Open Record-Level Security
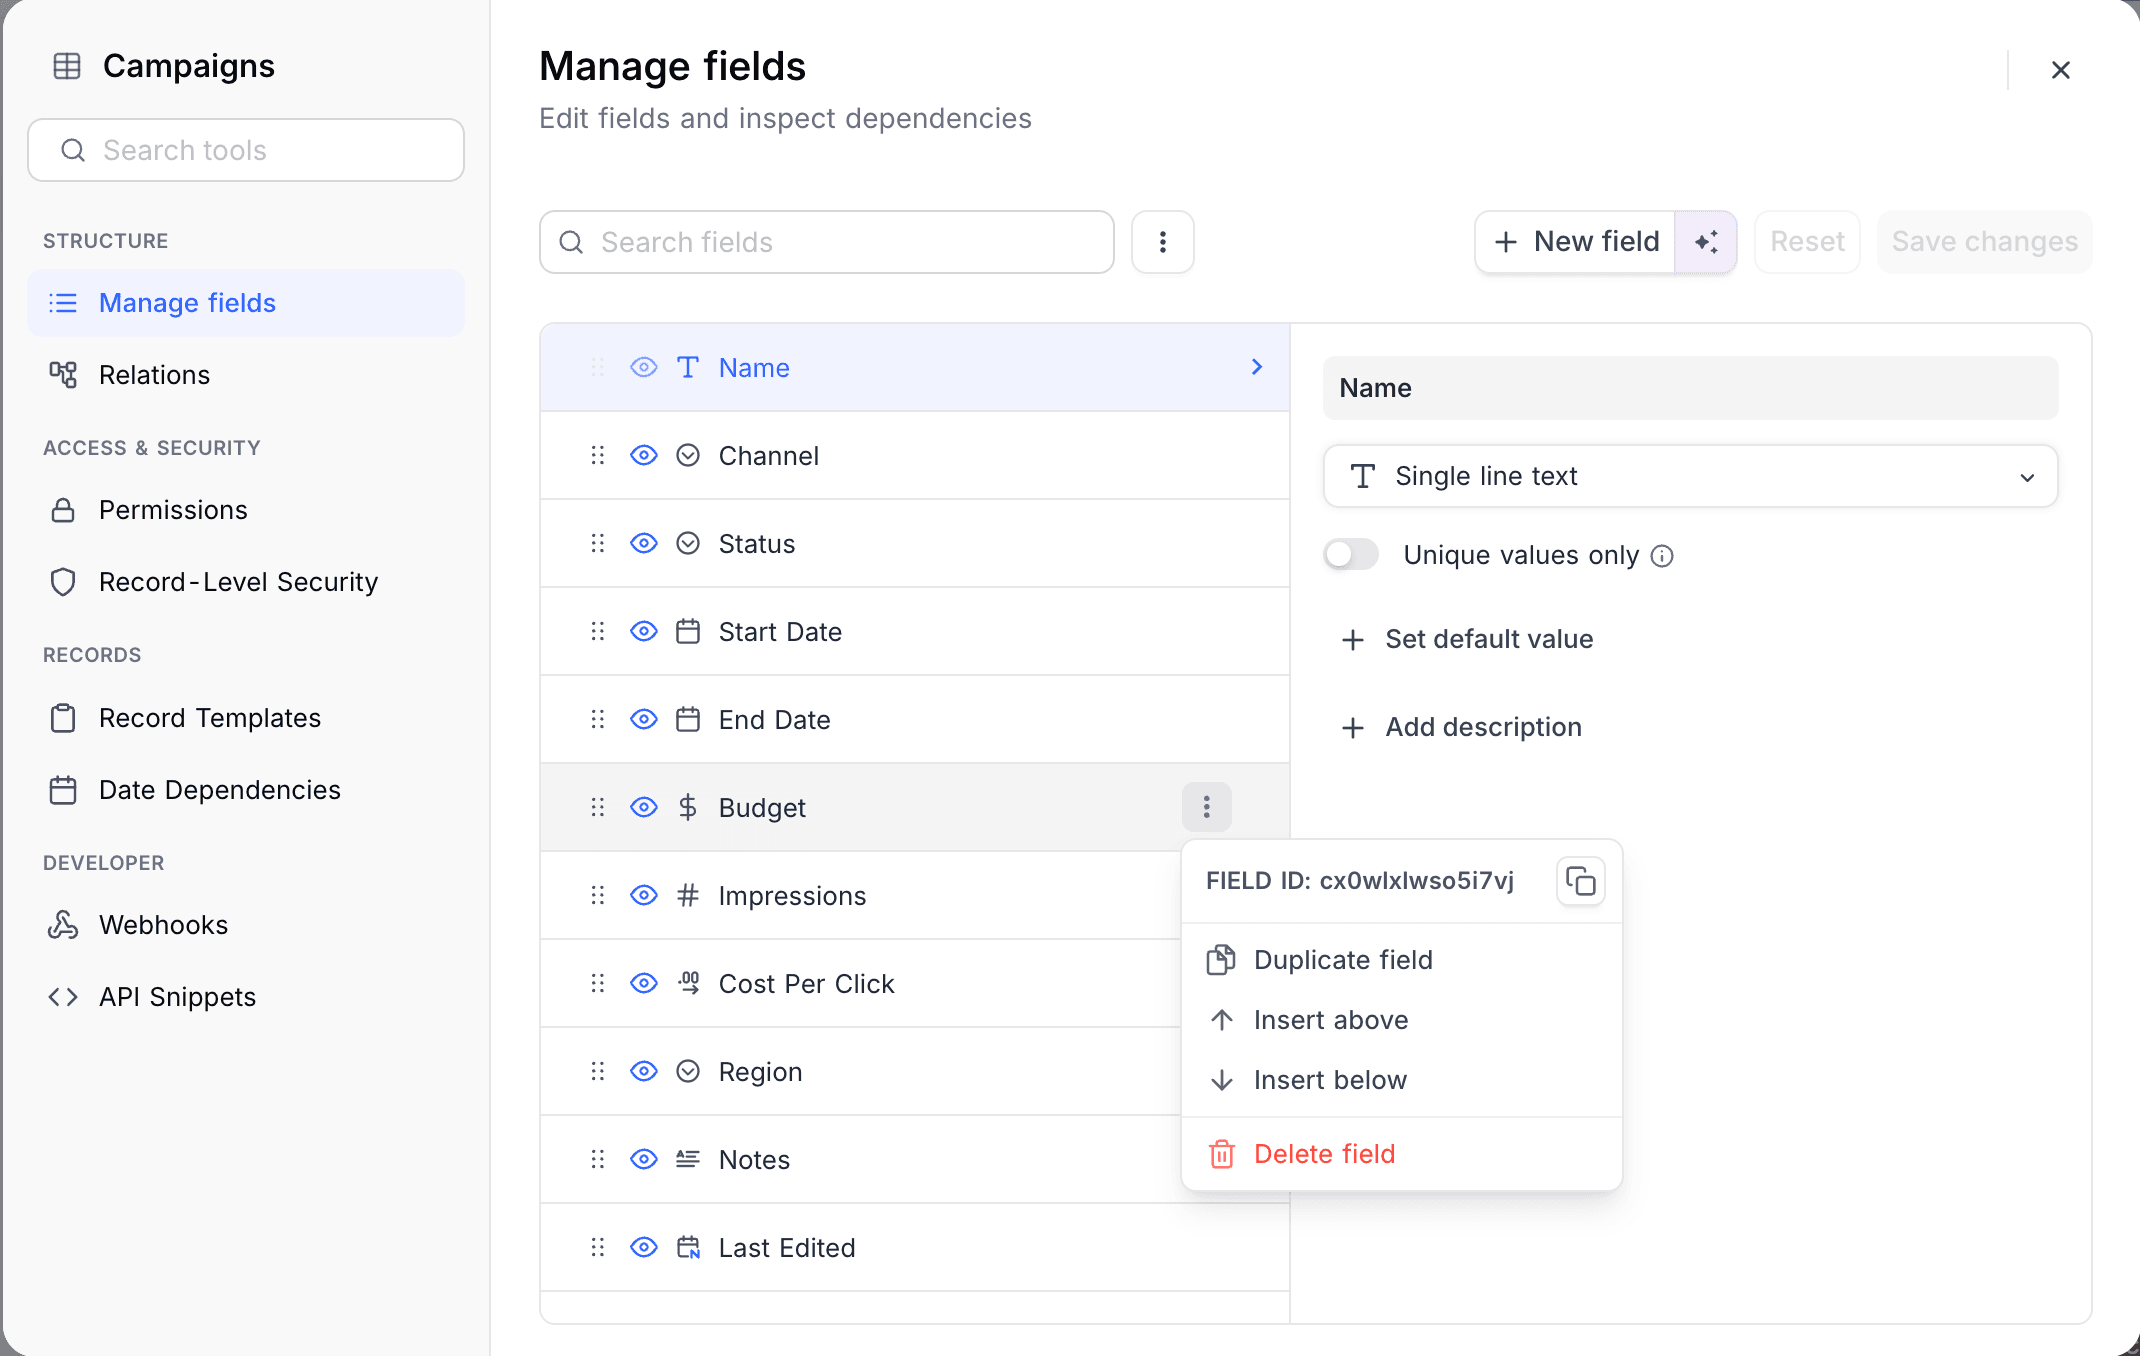2140x1356 pixels. 246,582
